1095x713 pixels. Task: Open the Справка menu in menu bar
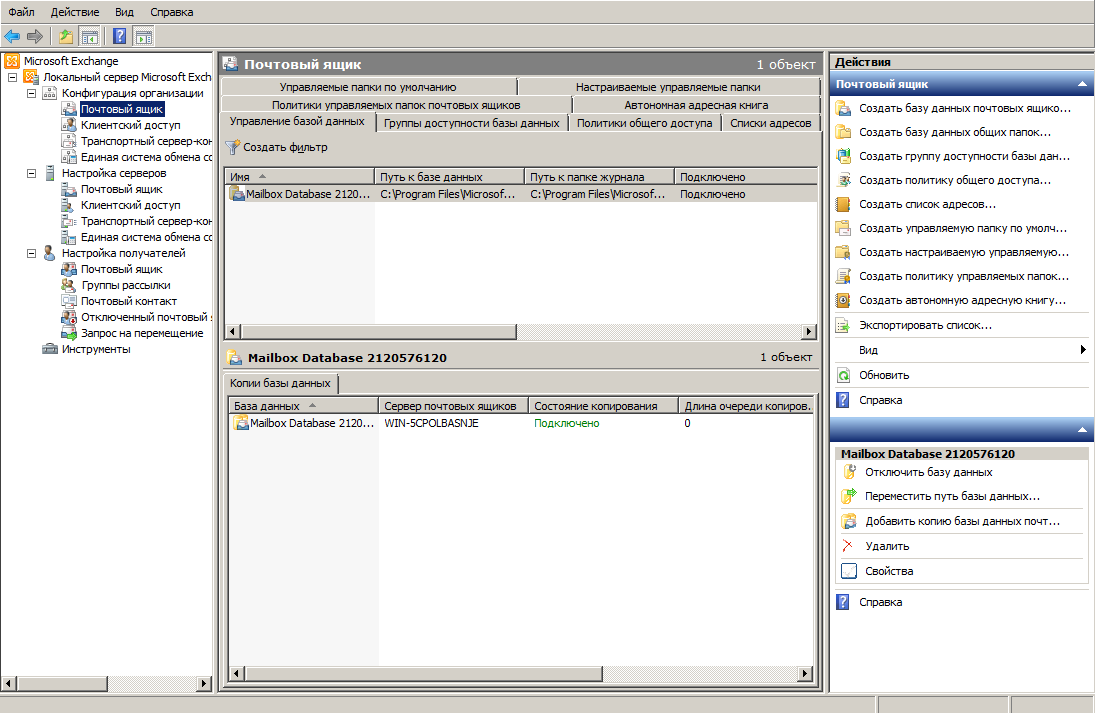tap(171, 12)
